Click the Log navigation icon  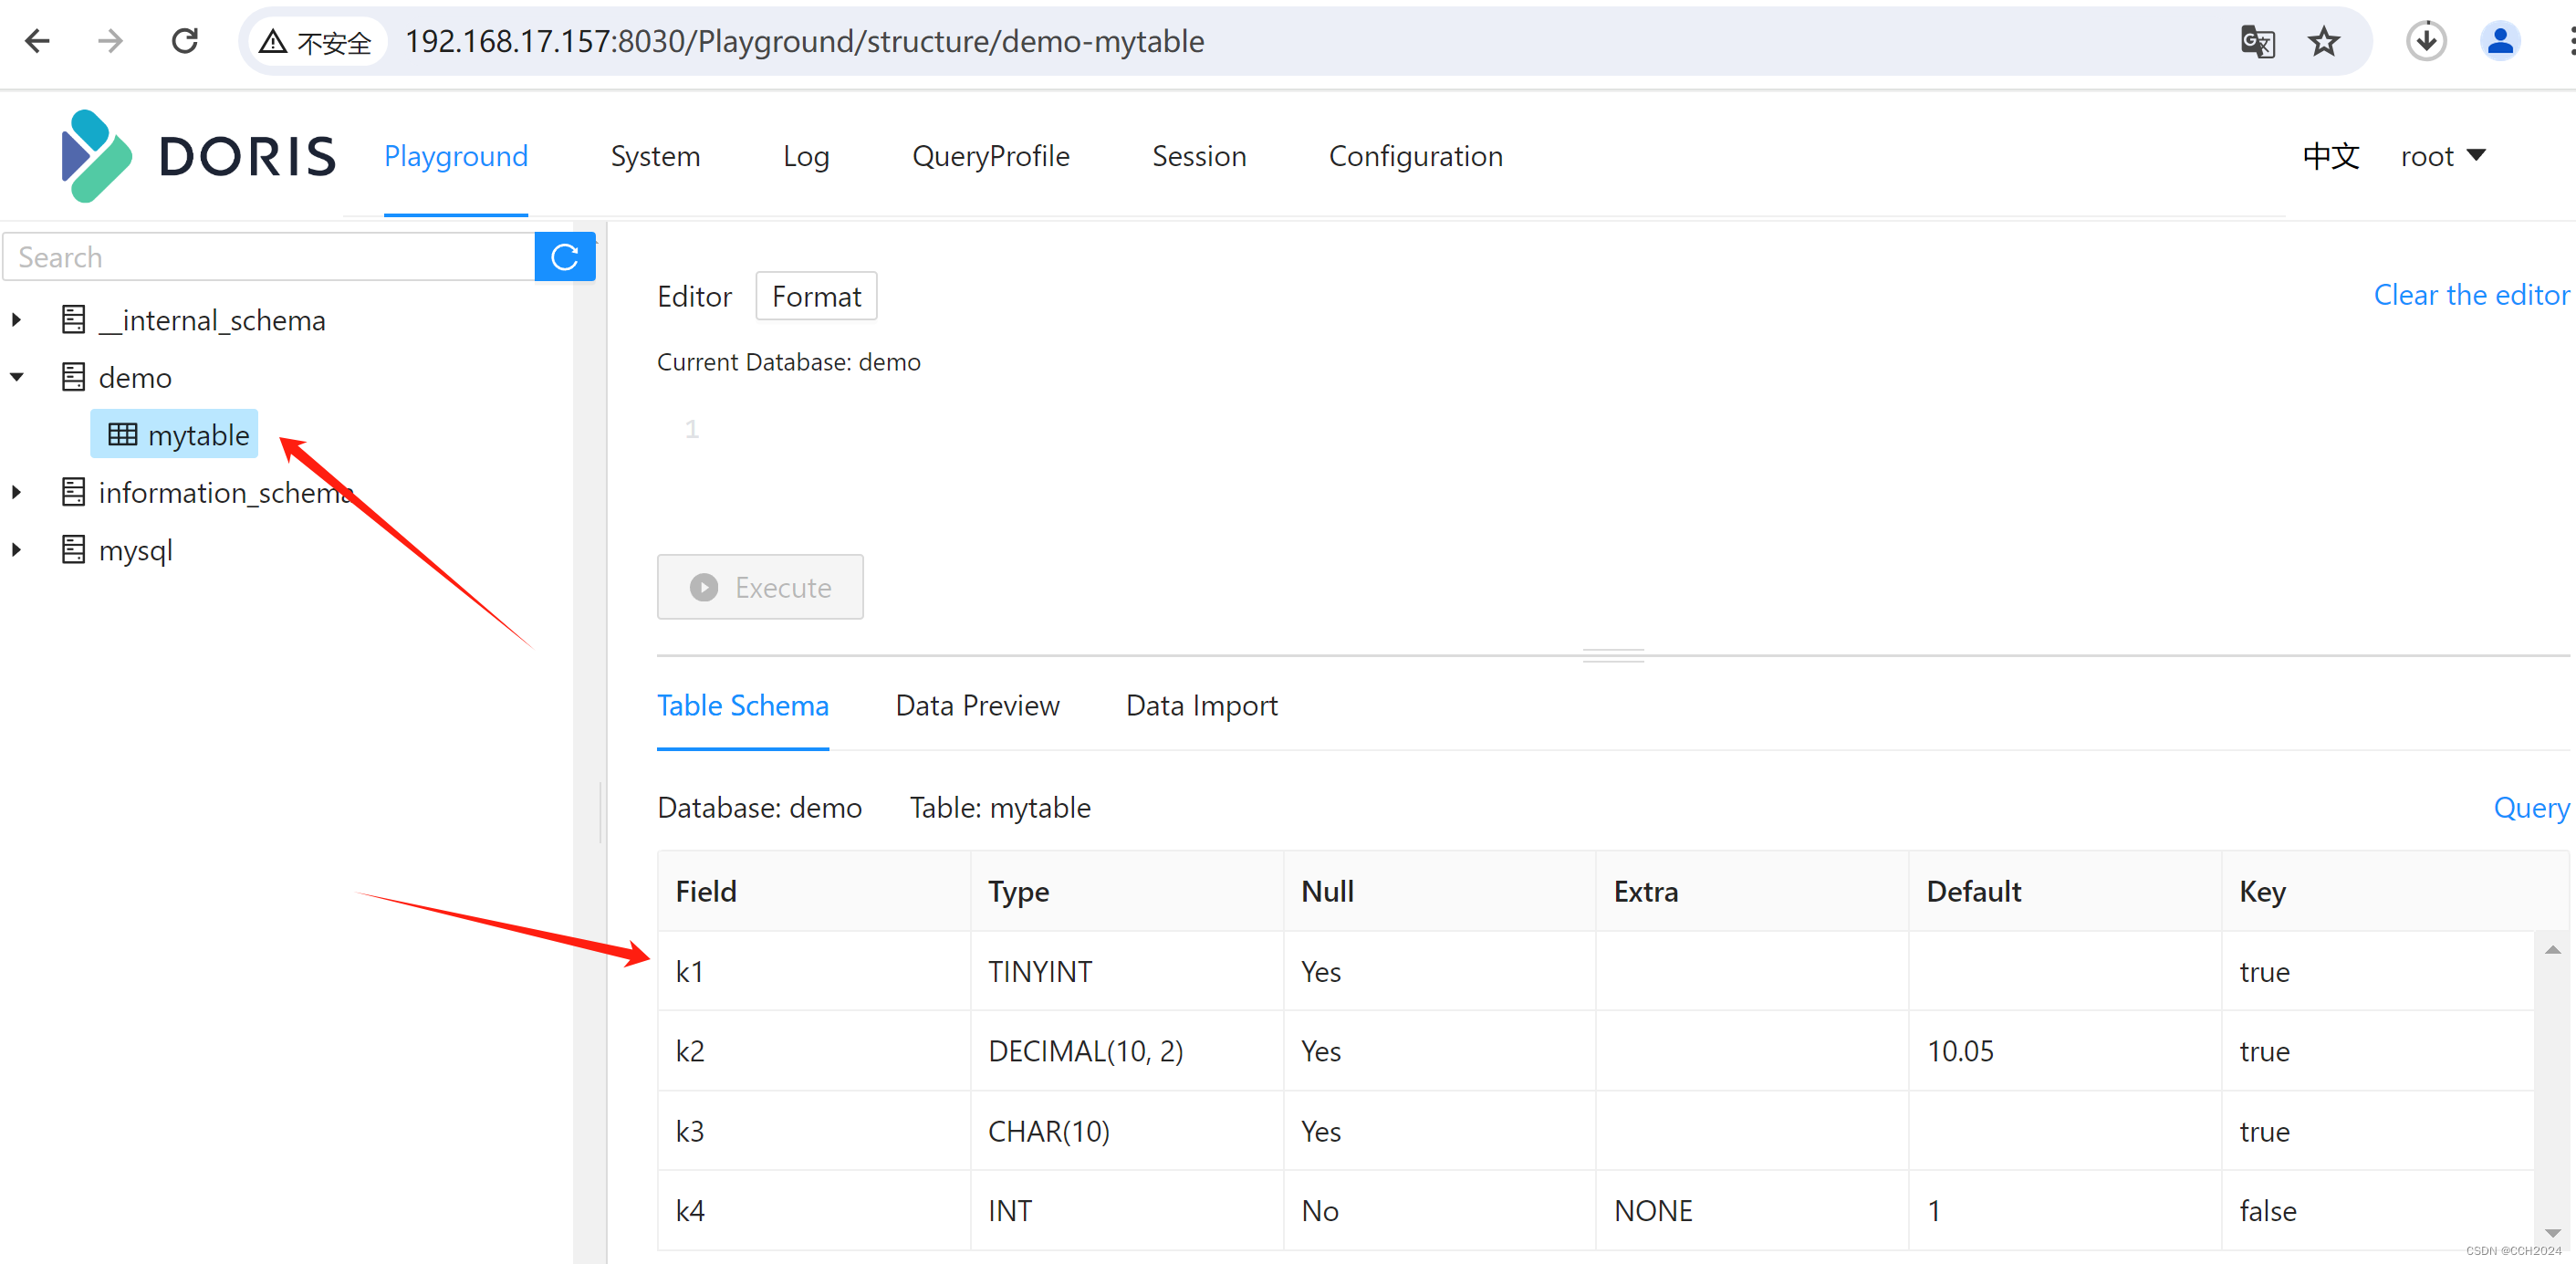(807, 154)
